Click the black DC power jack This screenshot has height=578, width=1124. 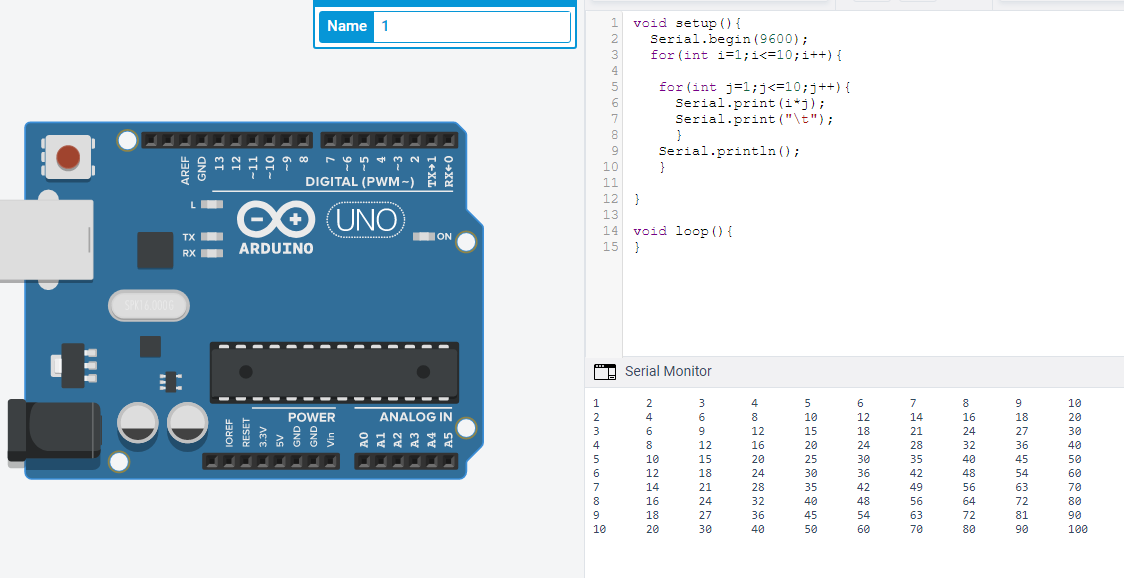54,430
